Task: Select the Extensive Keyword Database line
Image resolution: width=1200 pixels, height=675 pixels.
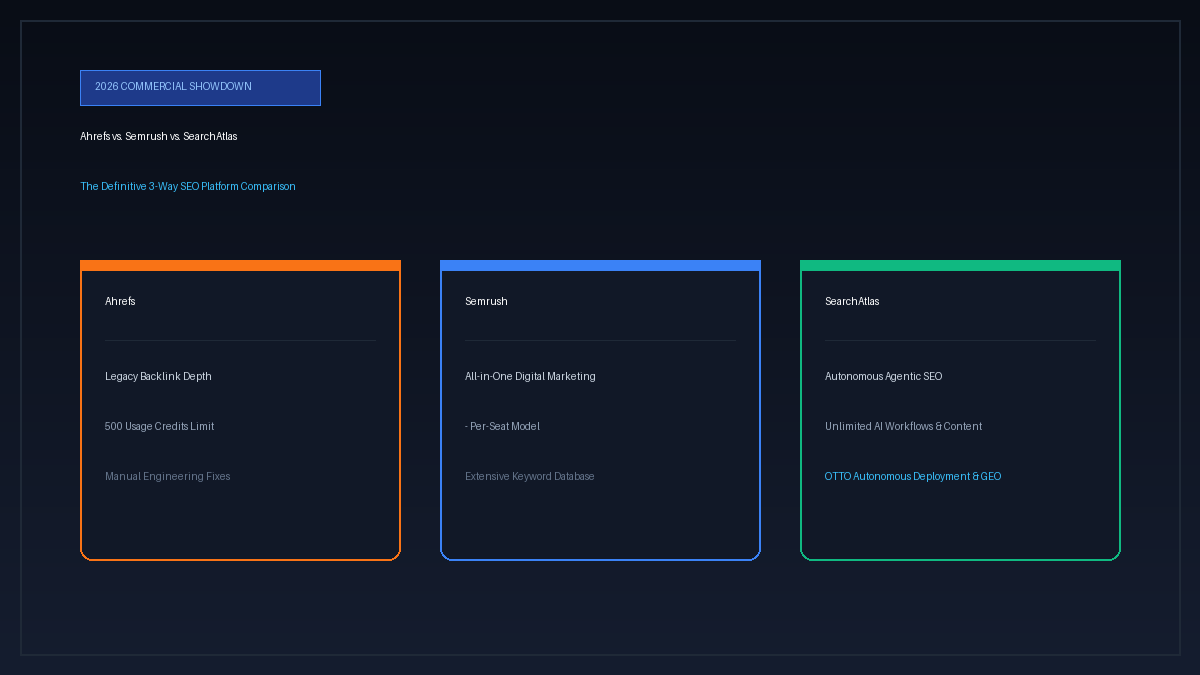Action: (x=530, y=476)
